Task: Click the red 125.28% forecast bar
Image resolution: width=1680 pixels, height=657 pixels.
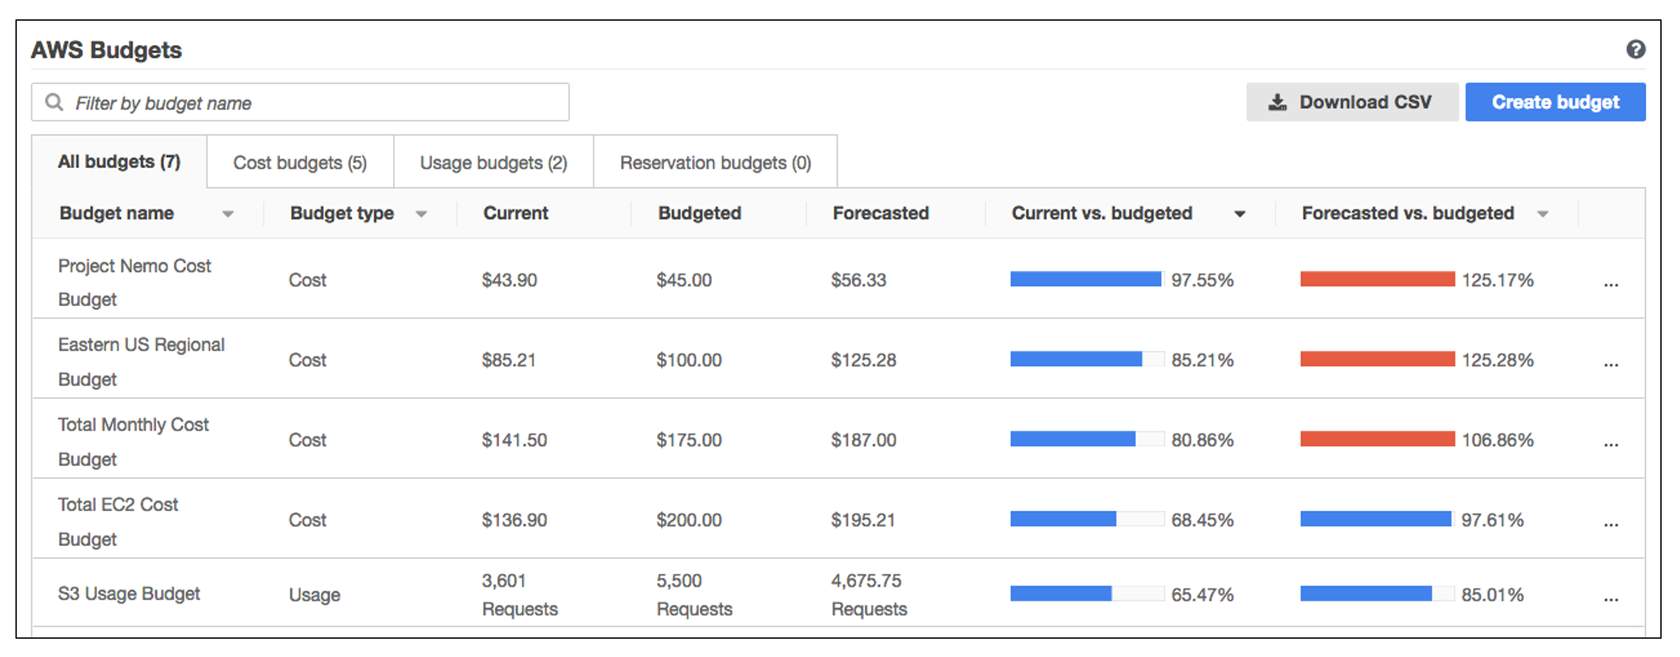Action: click(x=1378, y=359)
